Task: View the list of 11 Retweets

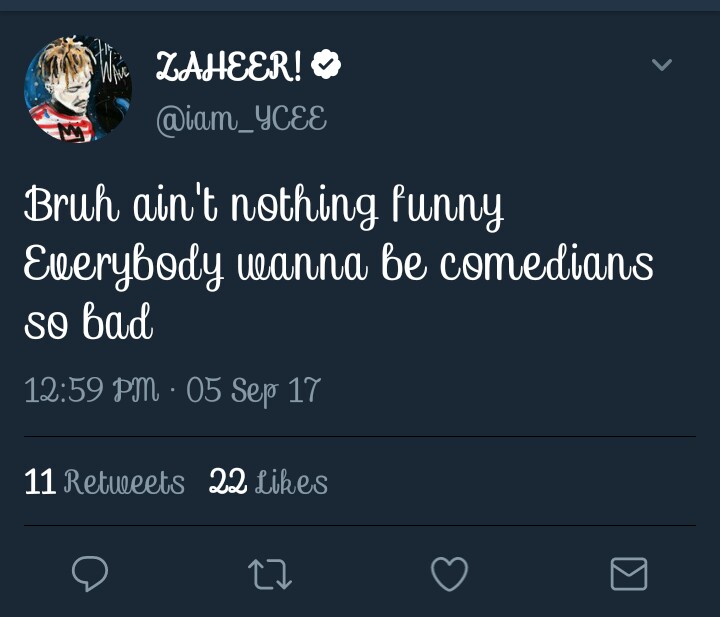Action: 105,483
